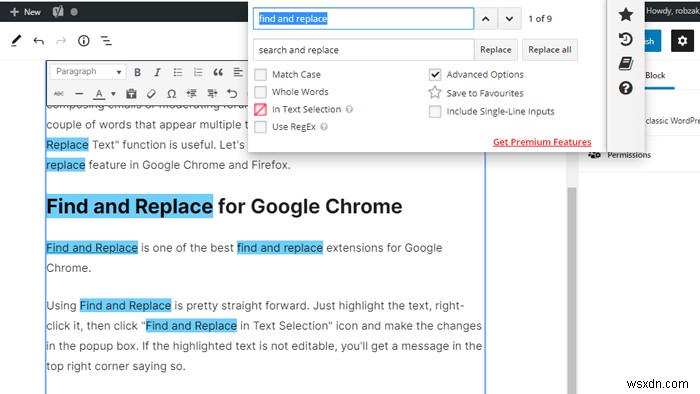Toggle italic formatting
This screenshot has height=394, width=700.
157,72
